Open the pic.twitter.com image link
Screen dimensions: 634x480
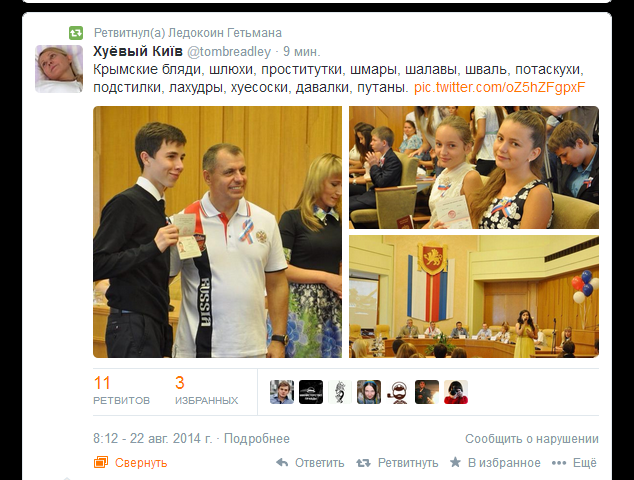499,87
